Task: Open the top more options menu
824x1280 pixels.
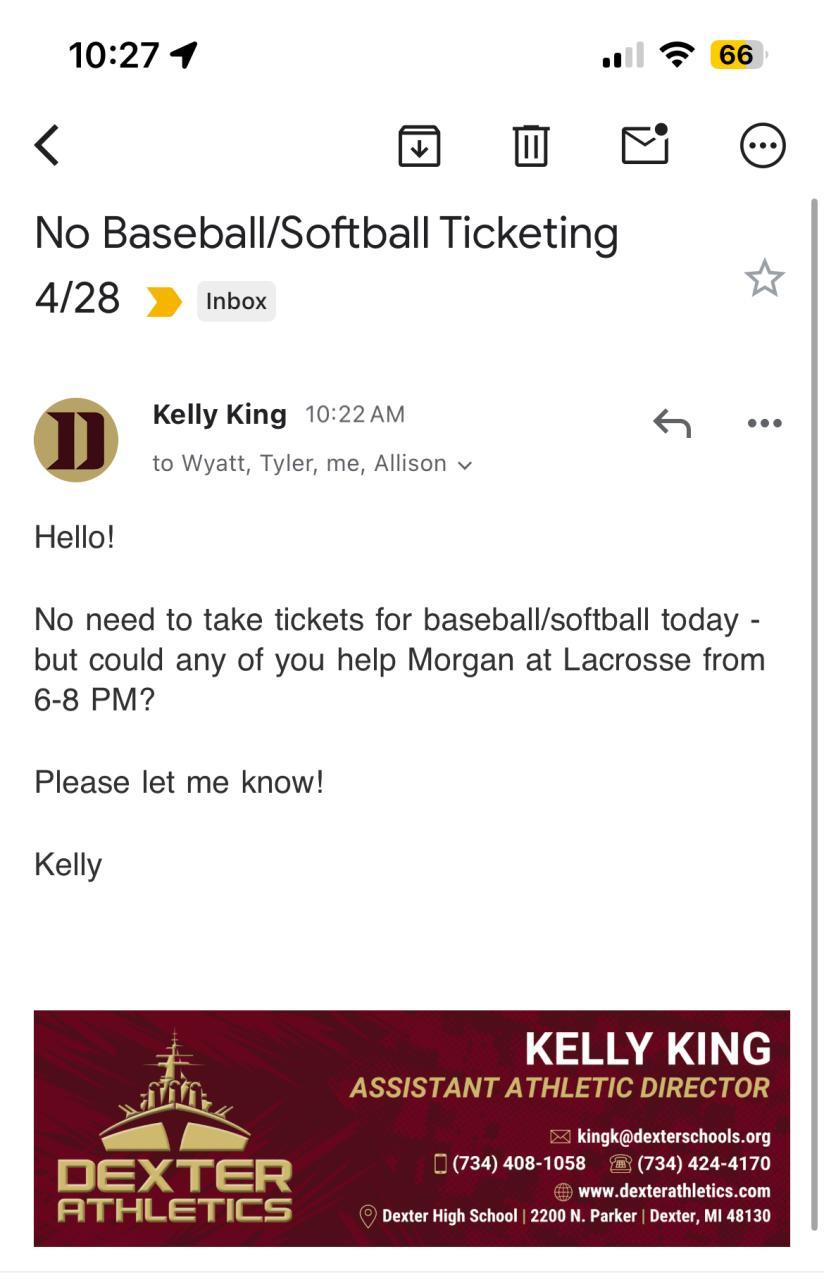Action: point(762,146)
